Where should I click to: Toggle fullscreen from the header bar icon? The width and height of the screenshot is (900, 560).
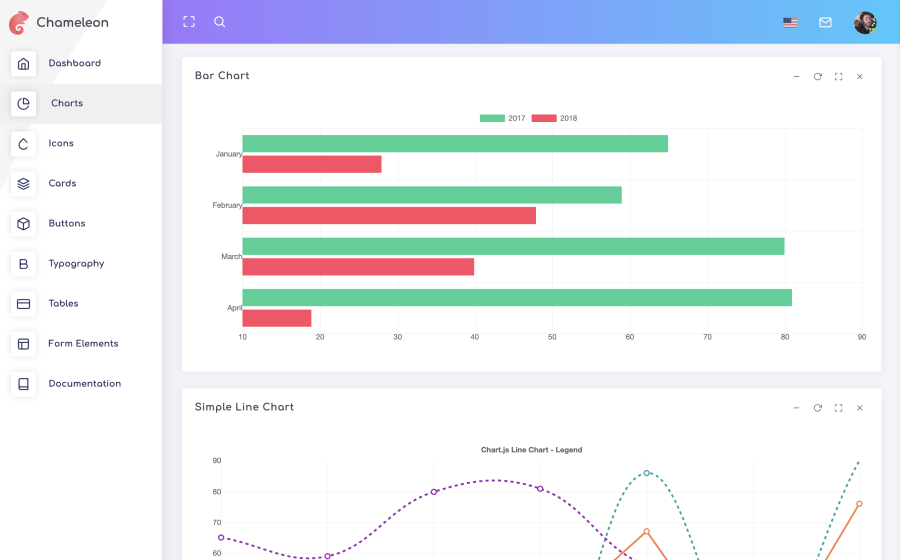(189, 22)
